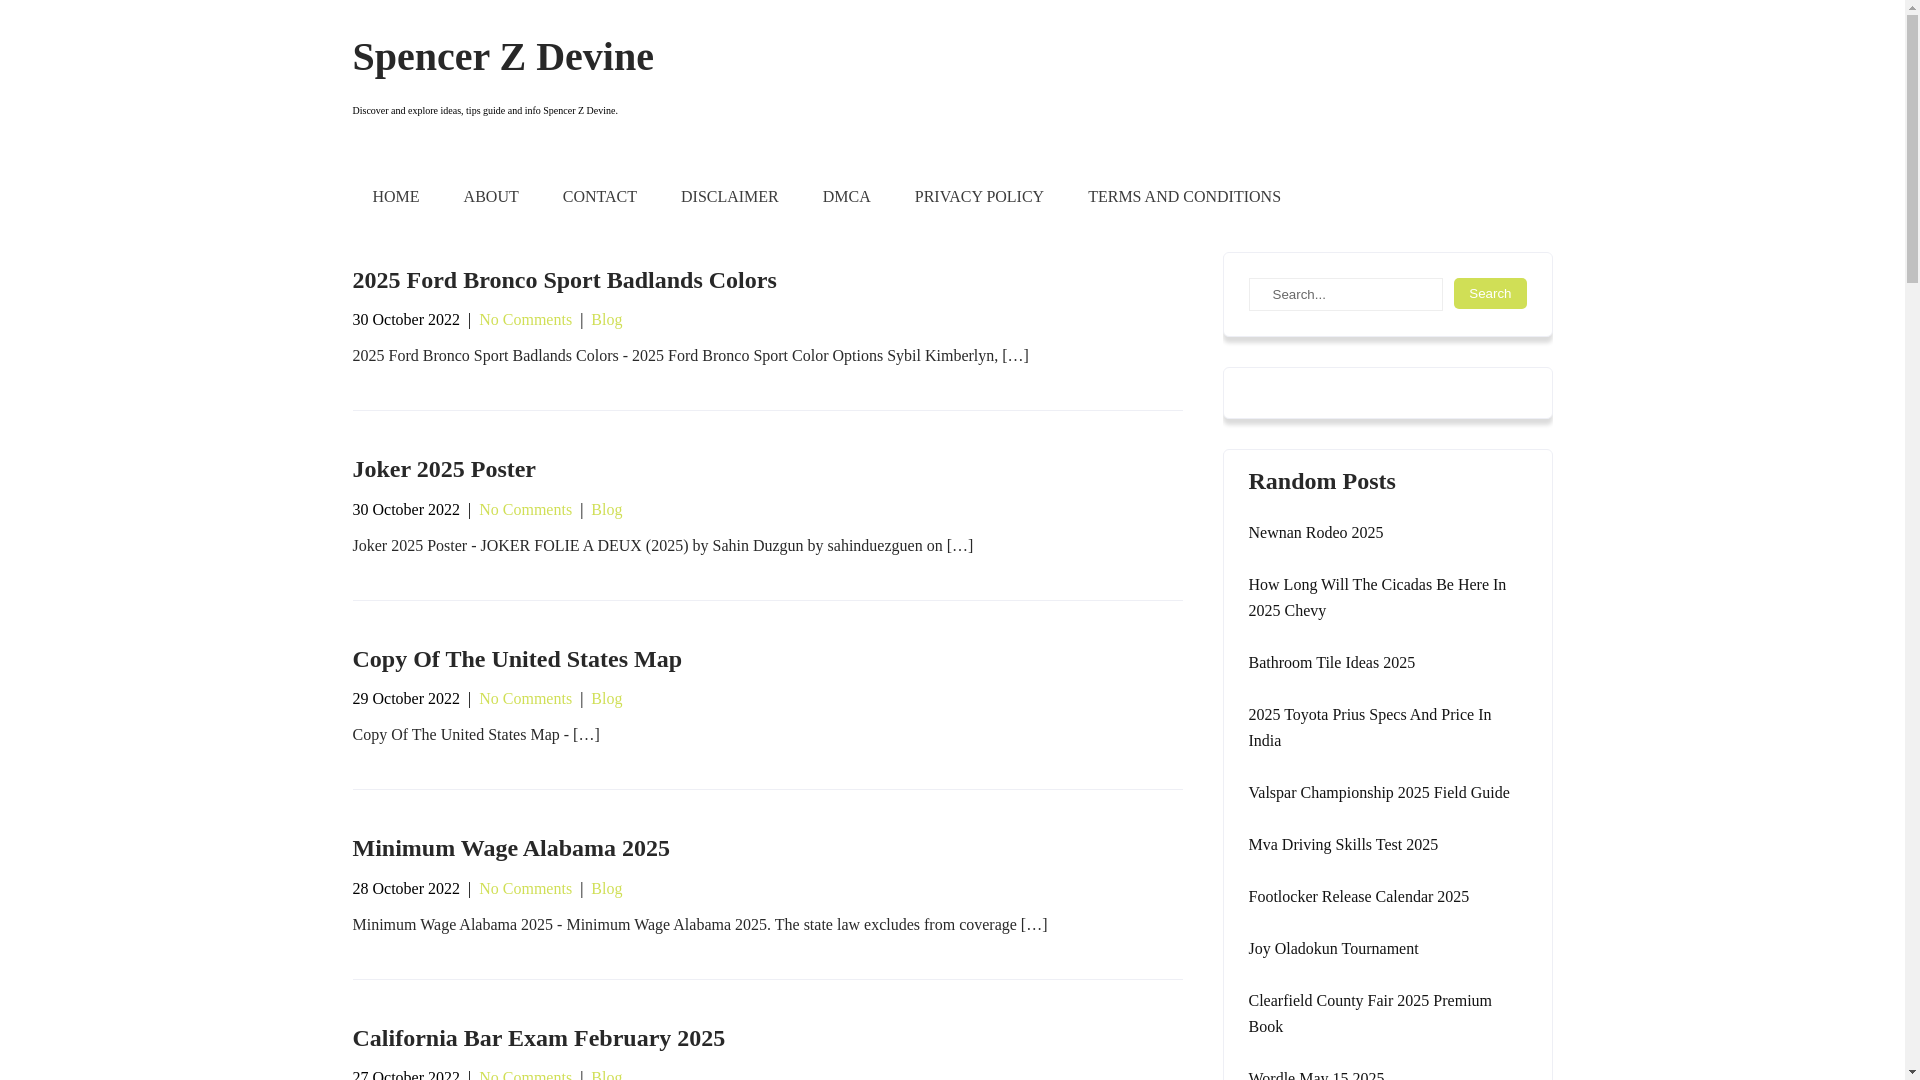
Task: Open random post Newnan Rodeo 2025
Action: [x=1315, y=533]
